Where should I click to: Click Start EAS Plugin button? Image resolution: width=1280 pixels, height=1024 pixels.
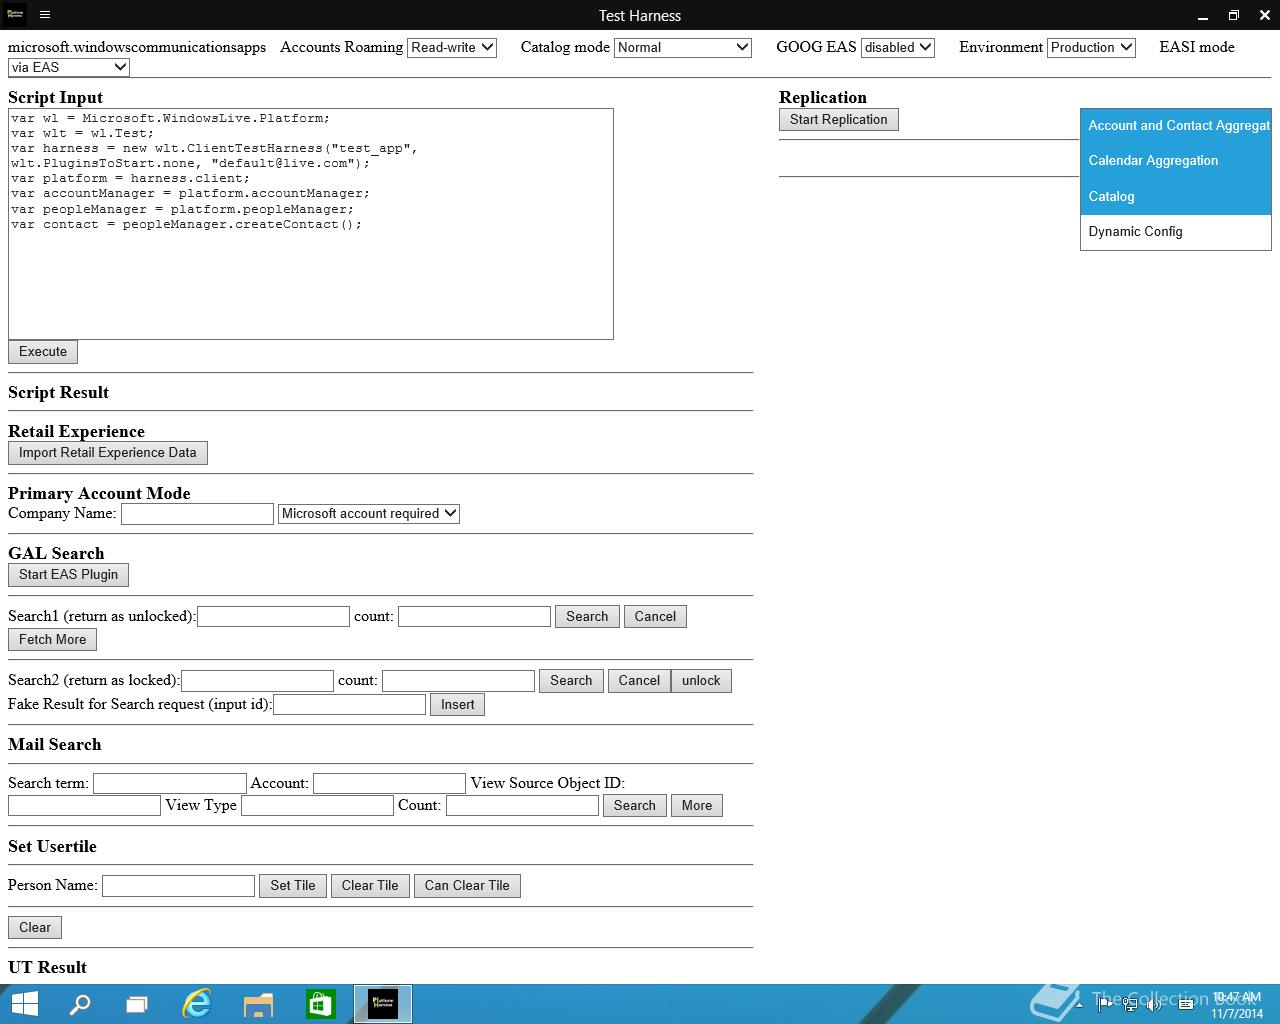pos(68,575)
